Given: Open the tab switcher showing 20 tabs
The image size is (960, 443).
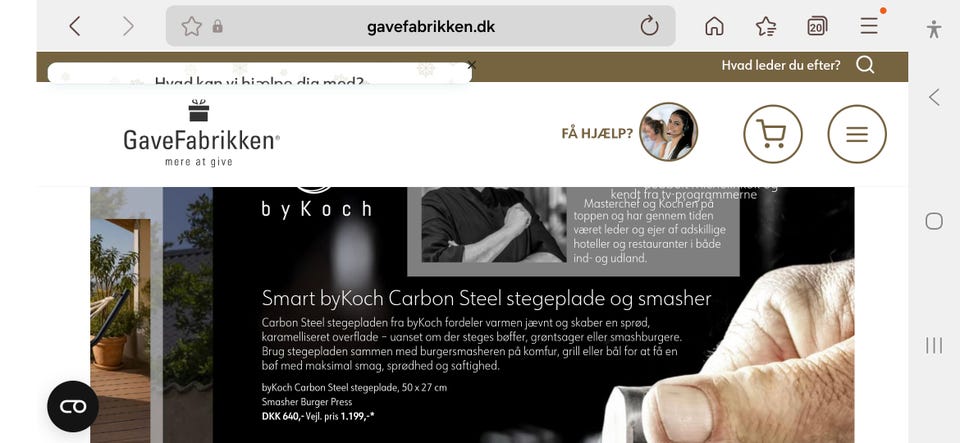Looking at the screenshot, I should click(817, 26).
